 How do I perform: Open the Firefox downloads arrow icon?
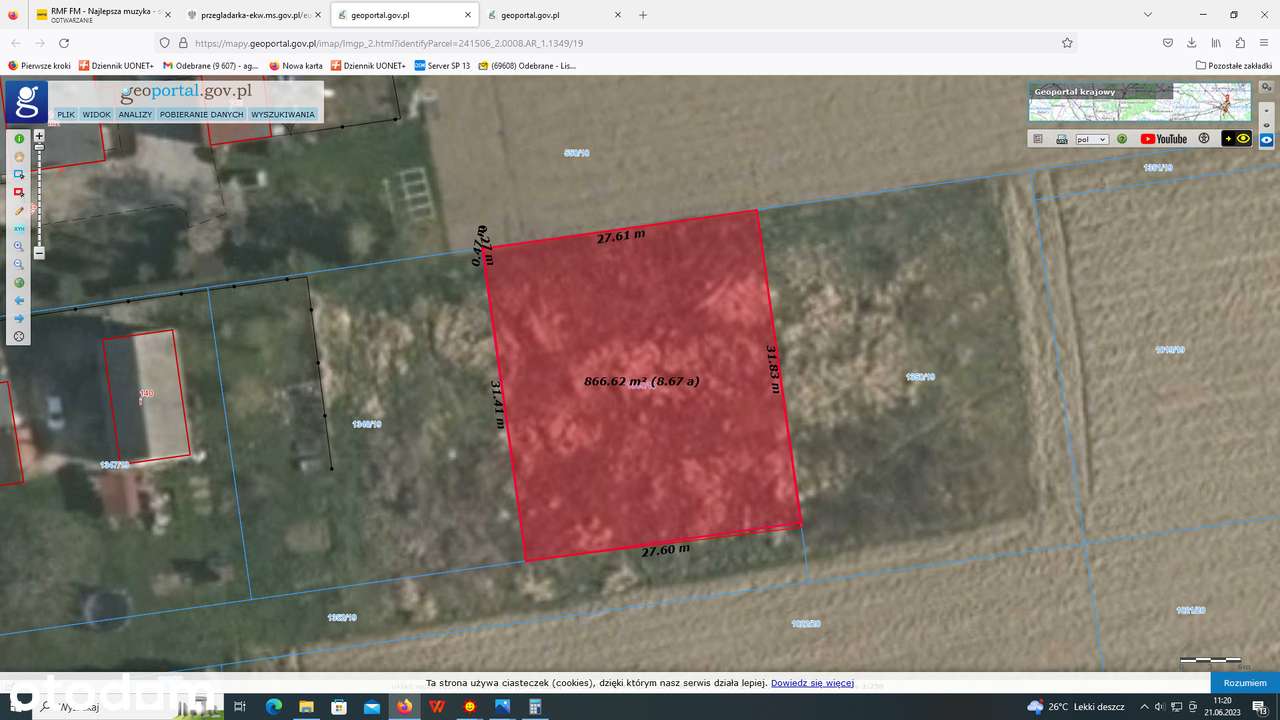pos(1191,43)
